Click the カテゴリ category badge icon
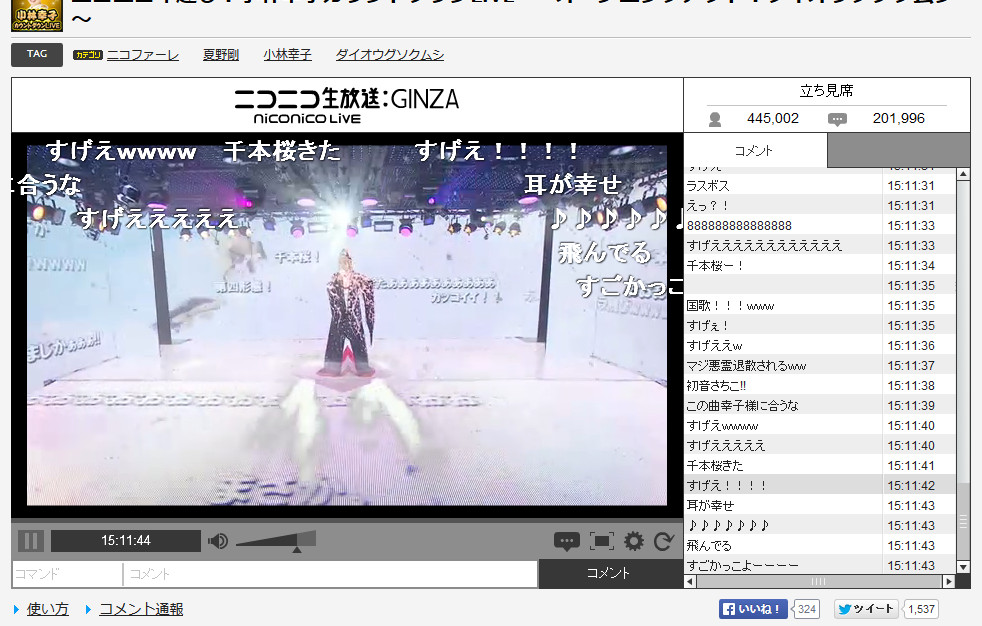 (x=88, y=55)
